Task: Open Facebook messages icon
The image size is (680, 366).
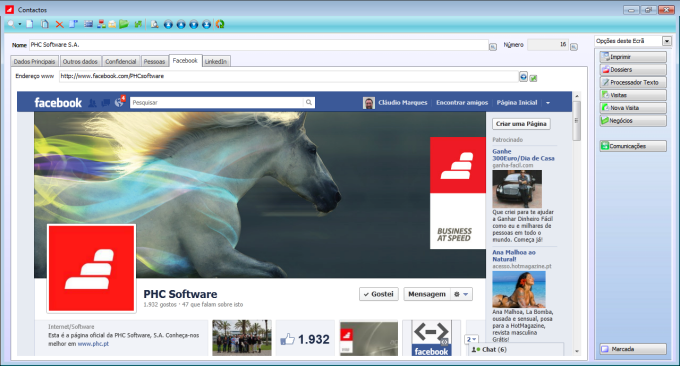Action: 105,103
